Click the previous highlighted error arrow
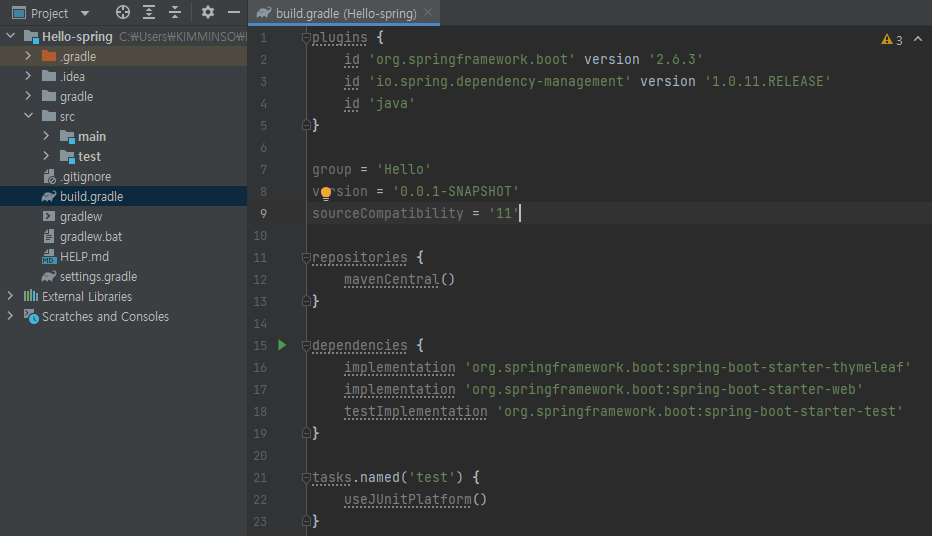This screenshot has height=536, width=932. (x=918, y=39)
